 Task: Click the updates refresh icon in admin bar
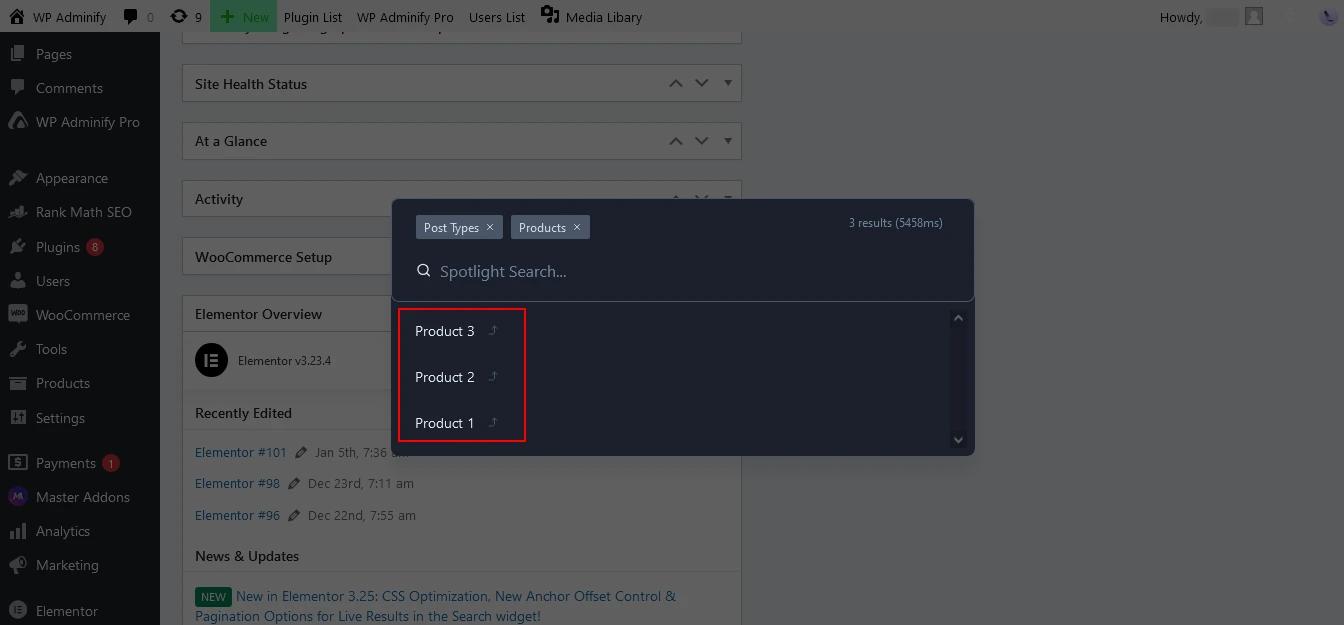(x=179, y=17)
